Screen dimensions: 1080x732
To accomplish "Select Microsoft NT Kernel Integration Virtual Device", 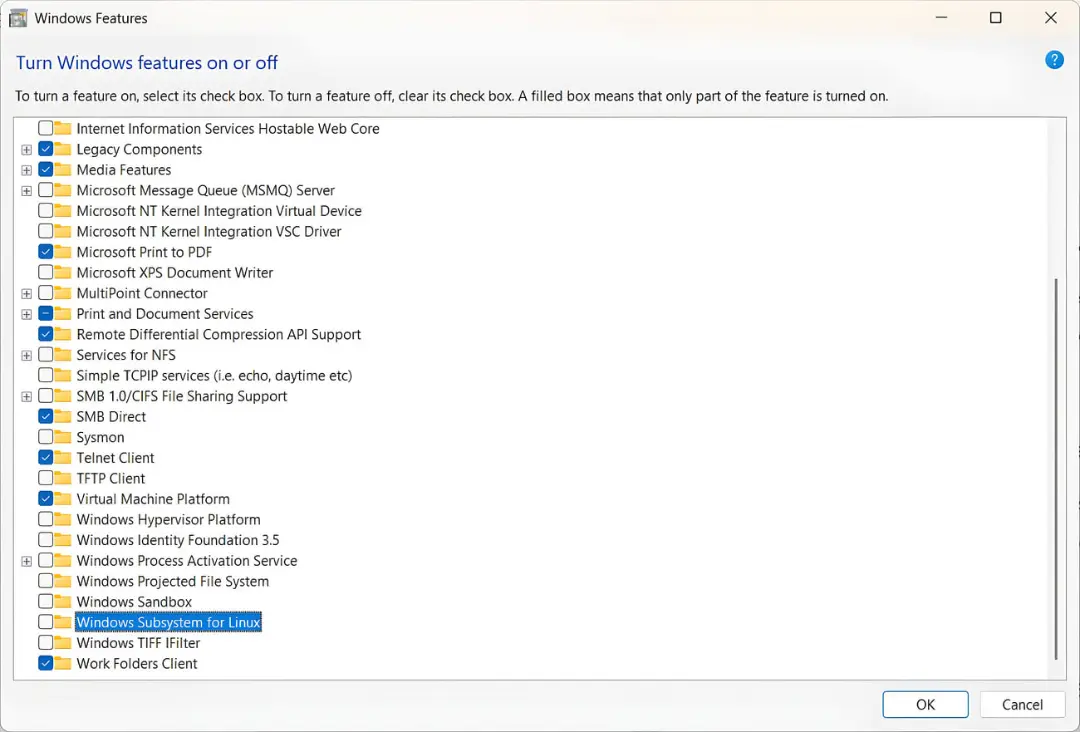I will click(x=219, y=211).
